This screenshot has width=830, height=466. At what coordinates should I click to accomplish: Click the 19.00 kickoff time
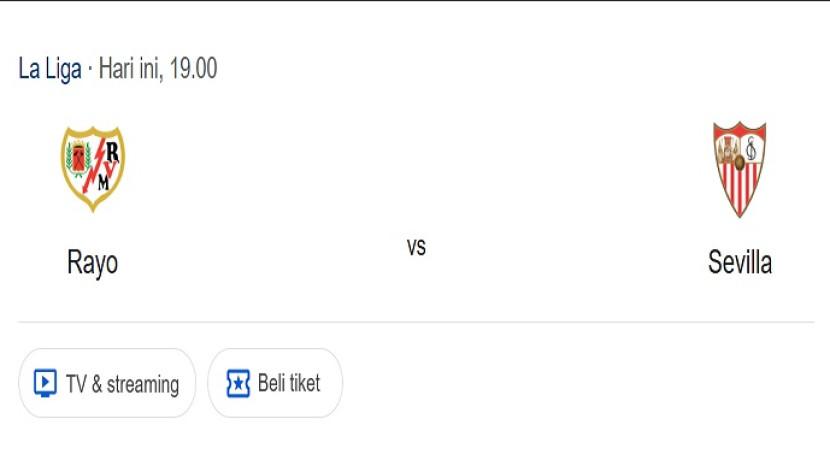tap(193, 70)
